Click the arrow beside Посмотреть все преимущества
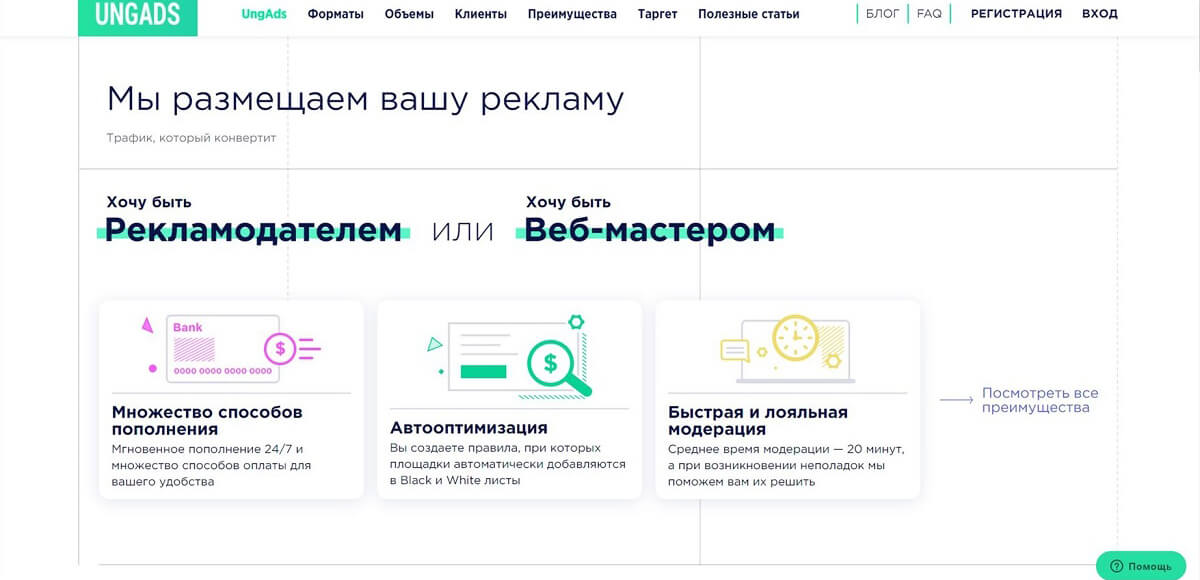 (x=956, y=400)
